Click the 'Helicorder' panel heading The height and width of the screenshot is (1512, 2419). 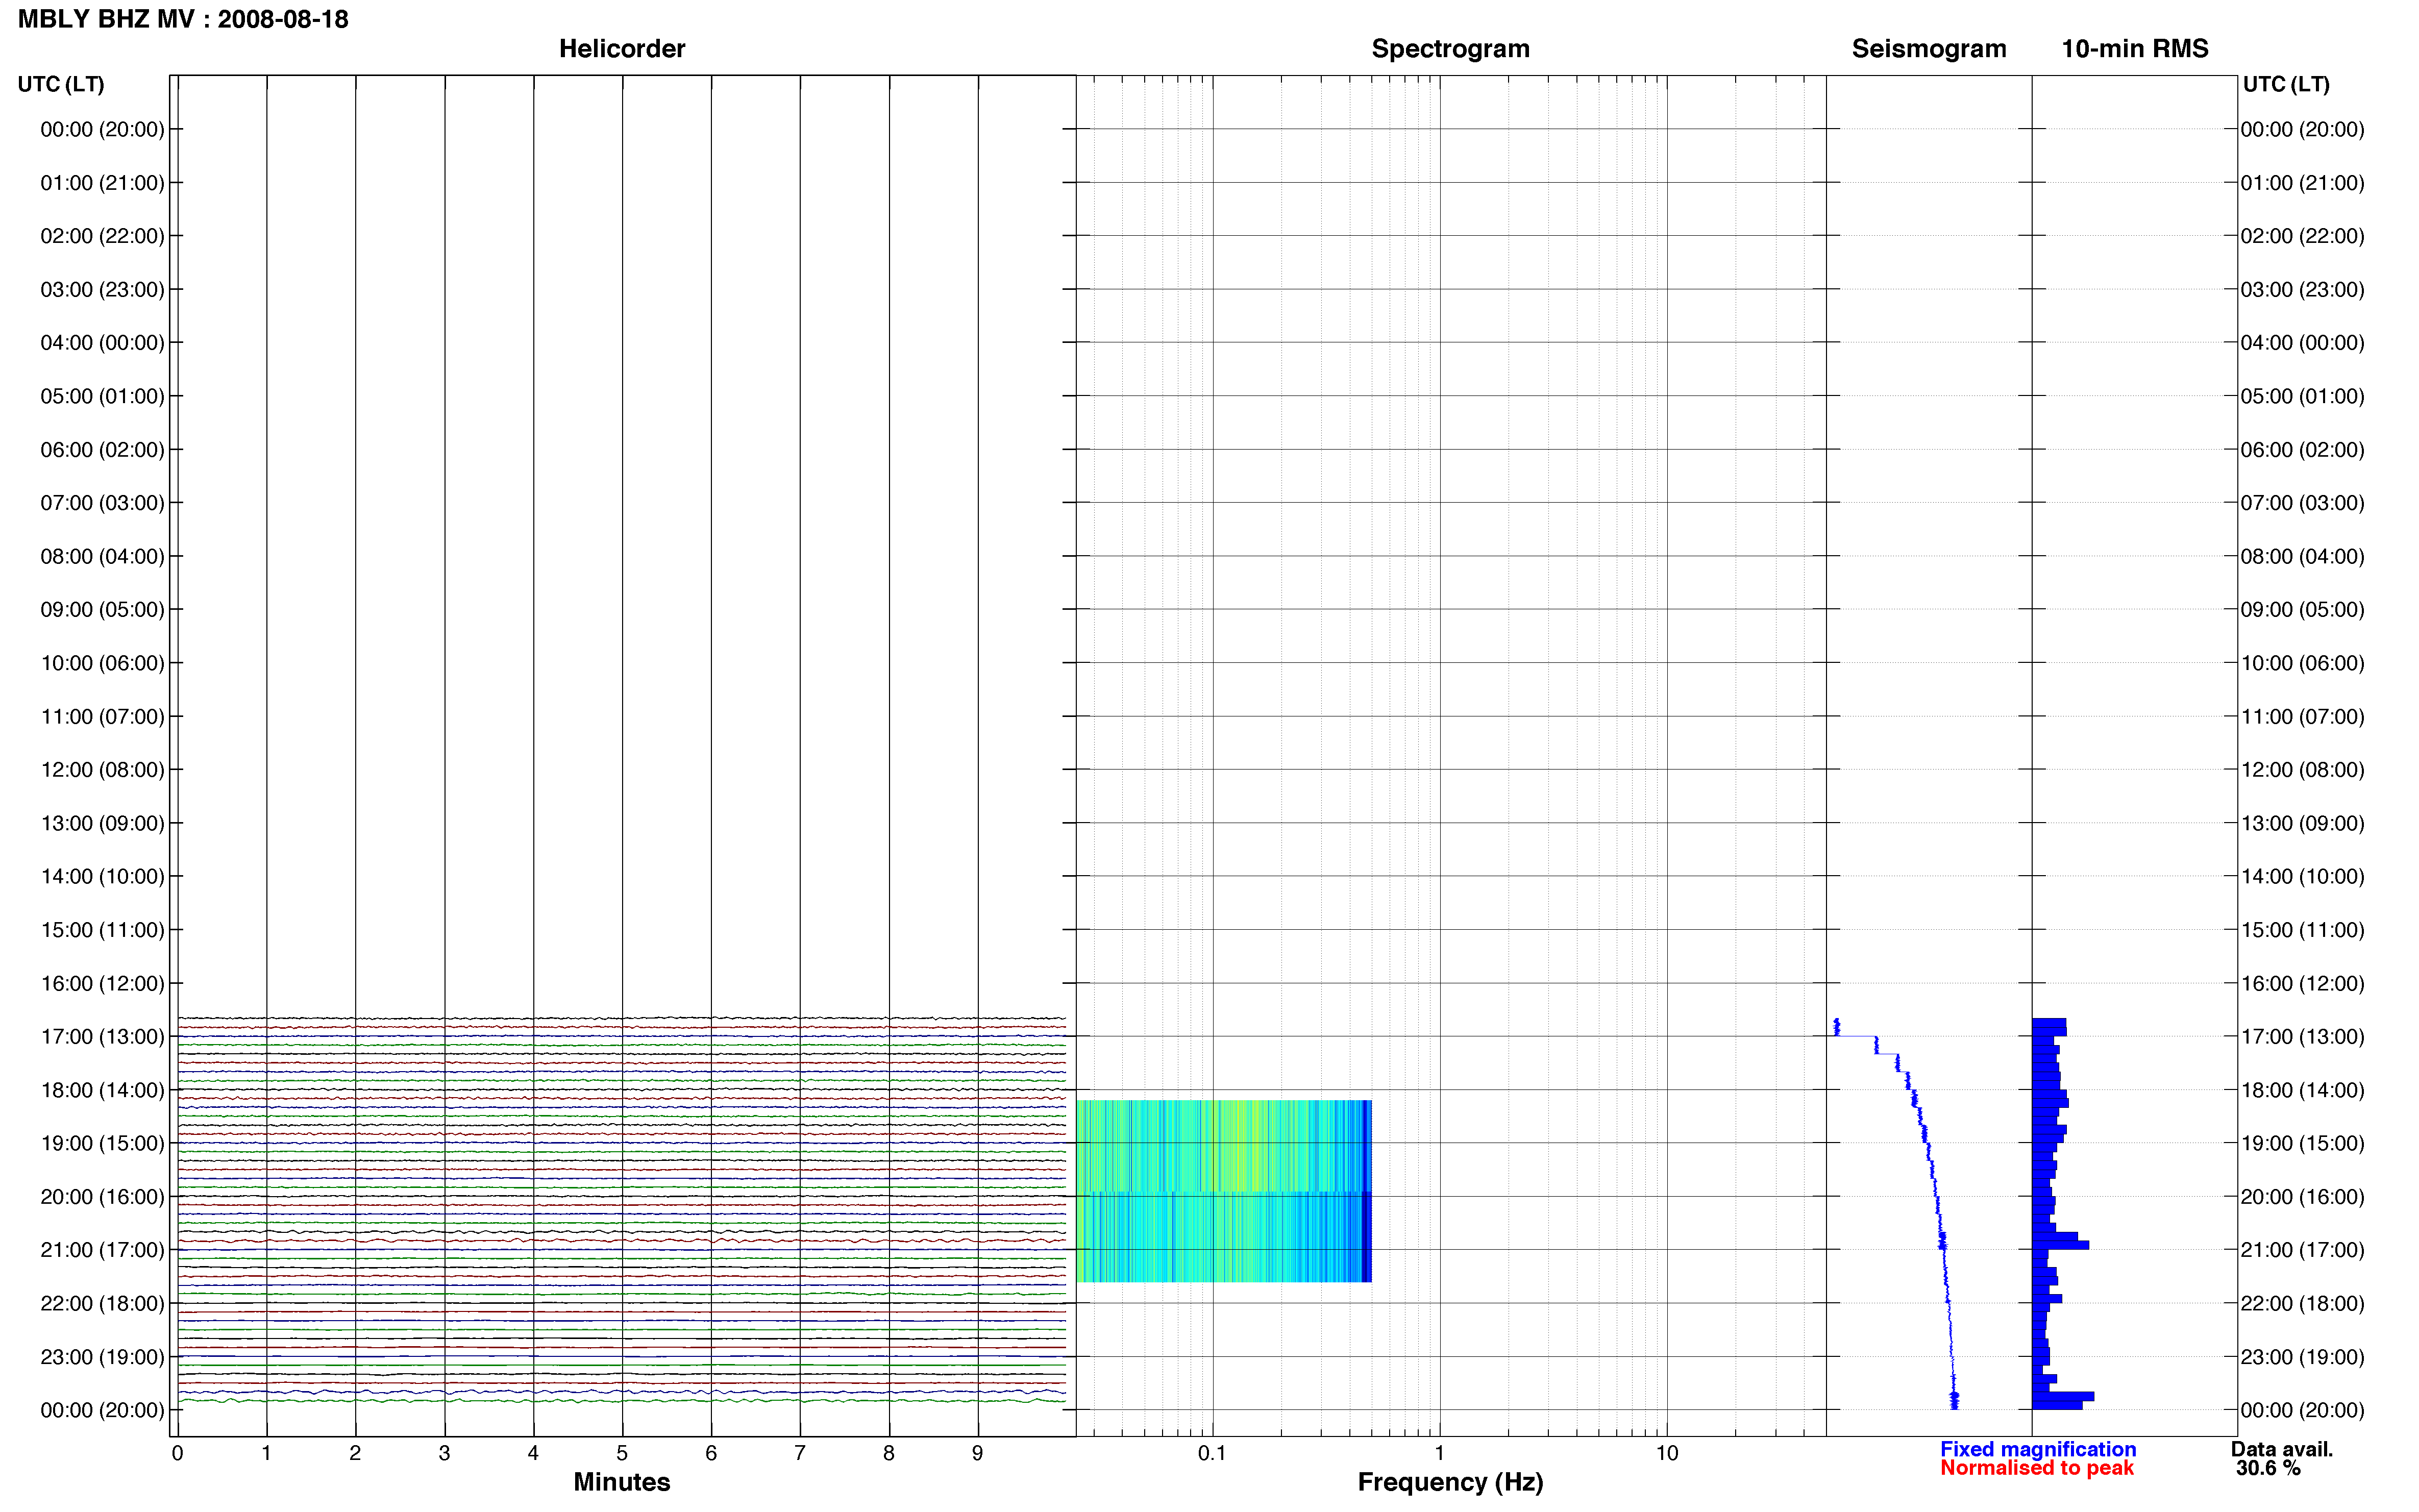[x=621, y=49]
